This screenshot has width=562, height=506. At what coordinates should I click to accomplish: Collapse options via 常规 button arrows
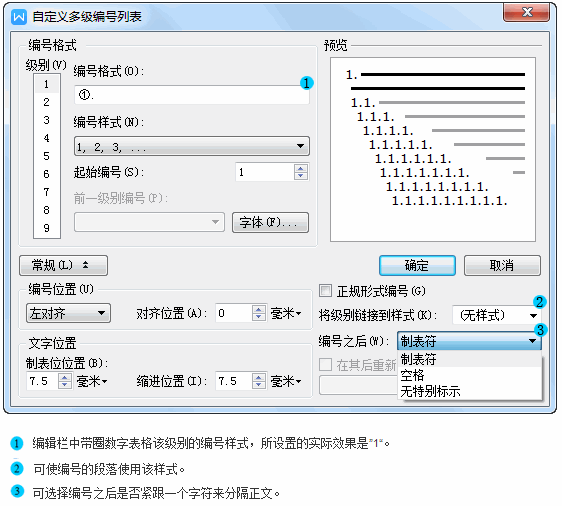click(x=63, y=266)
